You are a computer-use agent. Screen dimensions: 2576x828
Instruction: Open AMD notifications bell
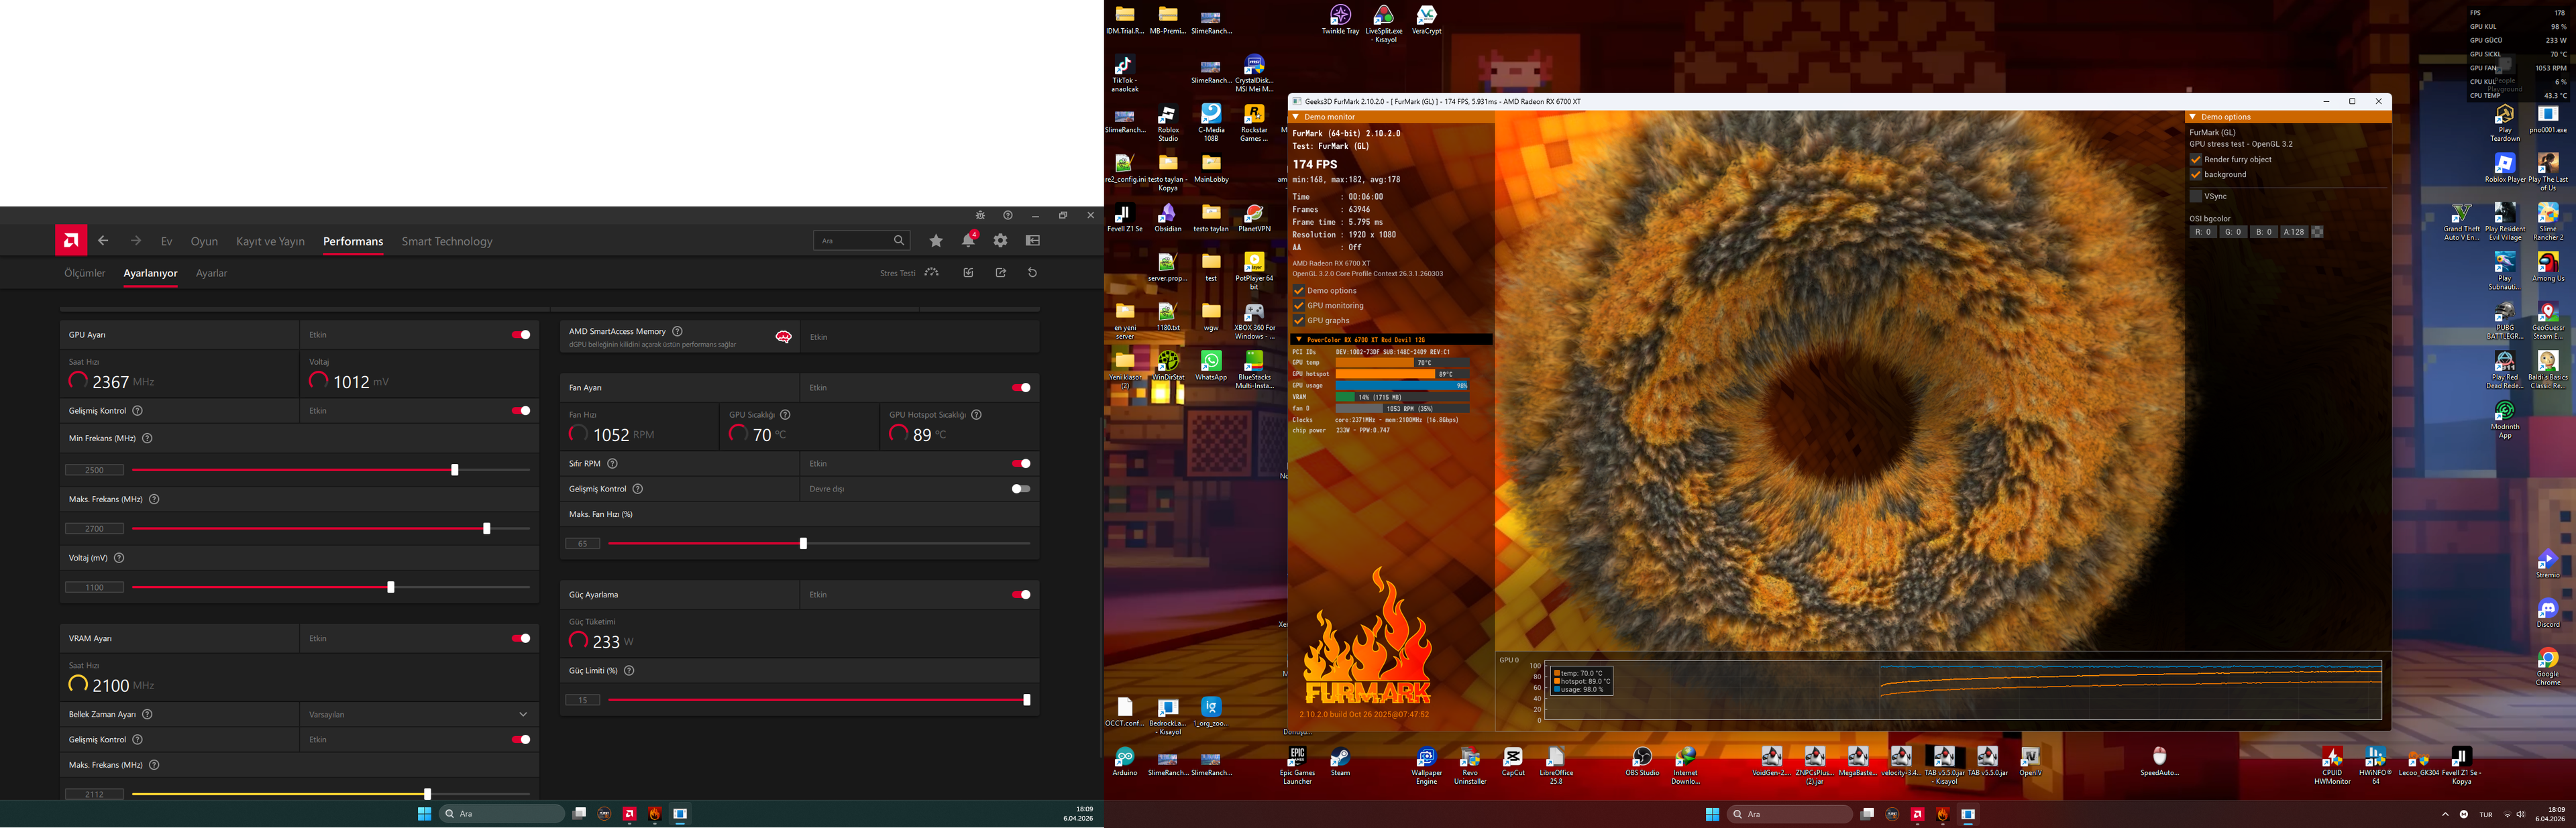click(968, 240)
